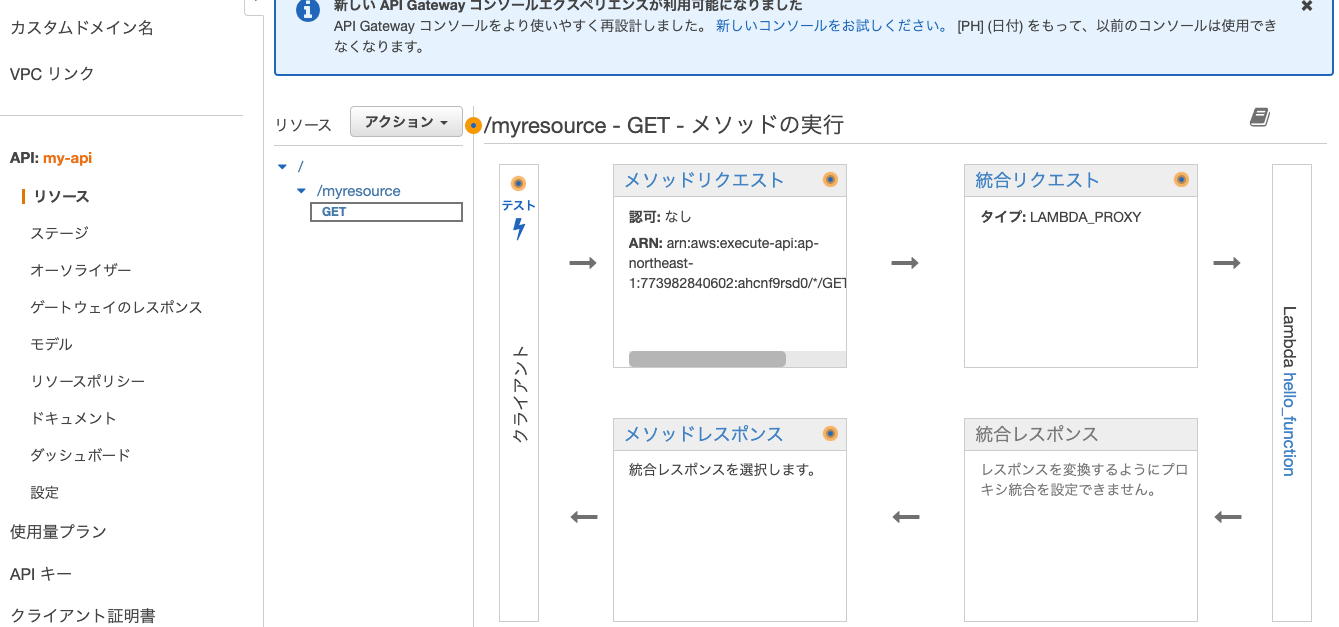Click the 認可: なし text
The height and width of the screenshot is (627, 1339).
660,216
